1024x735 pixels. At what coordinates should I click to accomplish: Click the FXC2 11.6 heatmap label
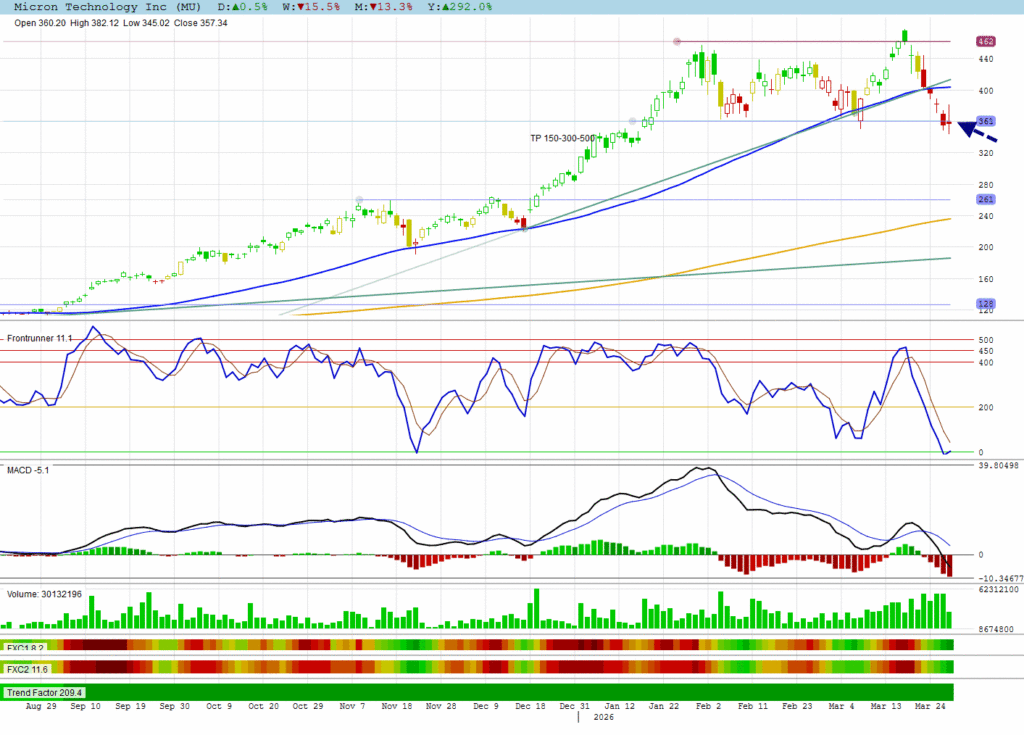[27, 667]
